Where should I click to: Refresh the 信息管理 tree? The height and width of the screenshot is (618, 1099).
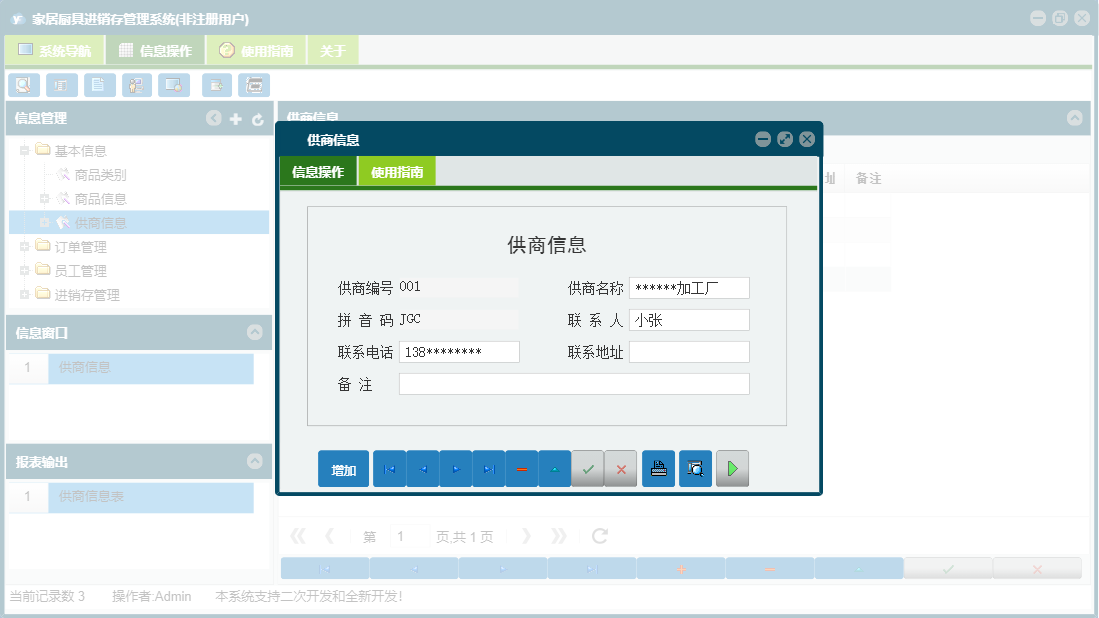click(x=257, y=120)
